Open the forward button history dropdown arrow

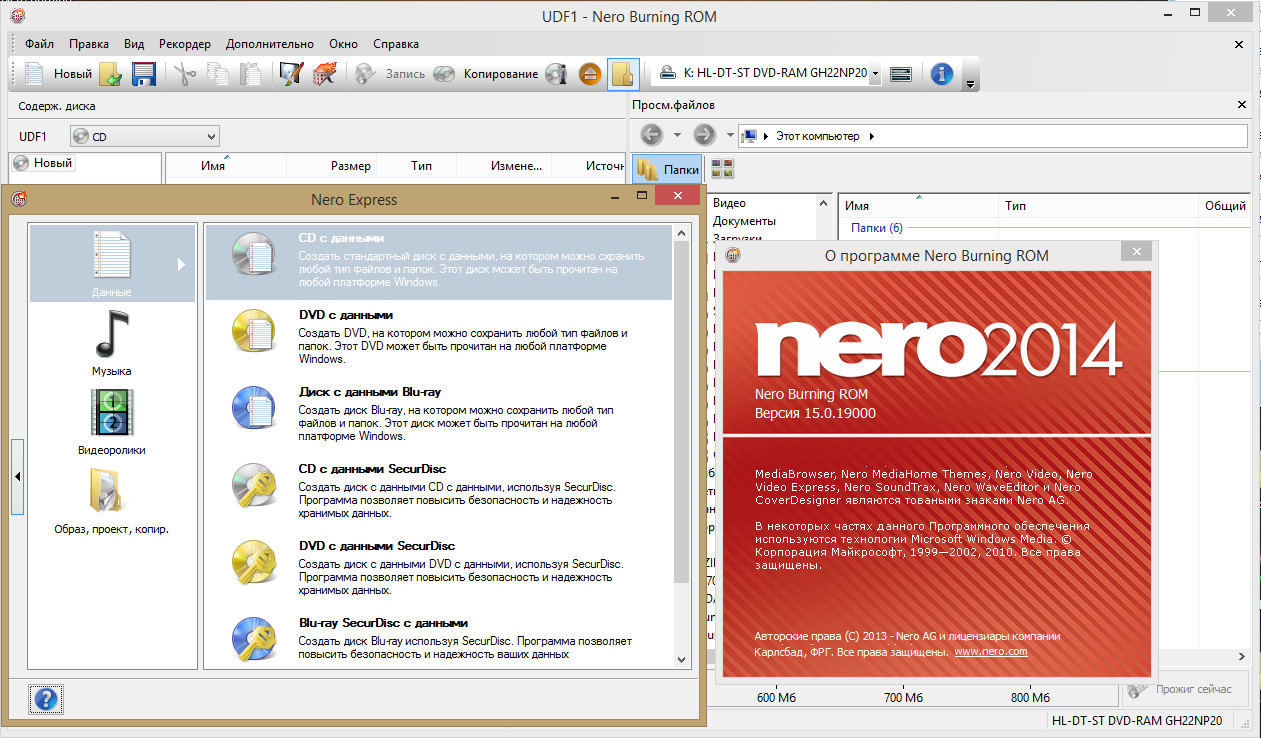click(x=730, y=135)
